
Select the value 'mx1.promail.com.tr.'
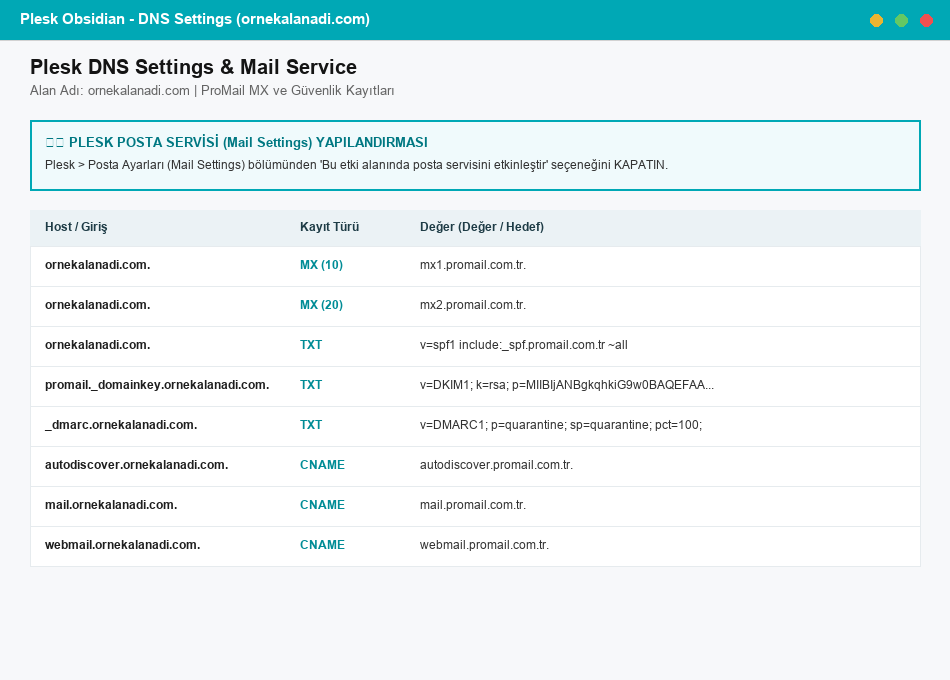point(473,265)
